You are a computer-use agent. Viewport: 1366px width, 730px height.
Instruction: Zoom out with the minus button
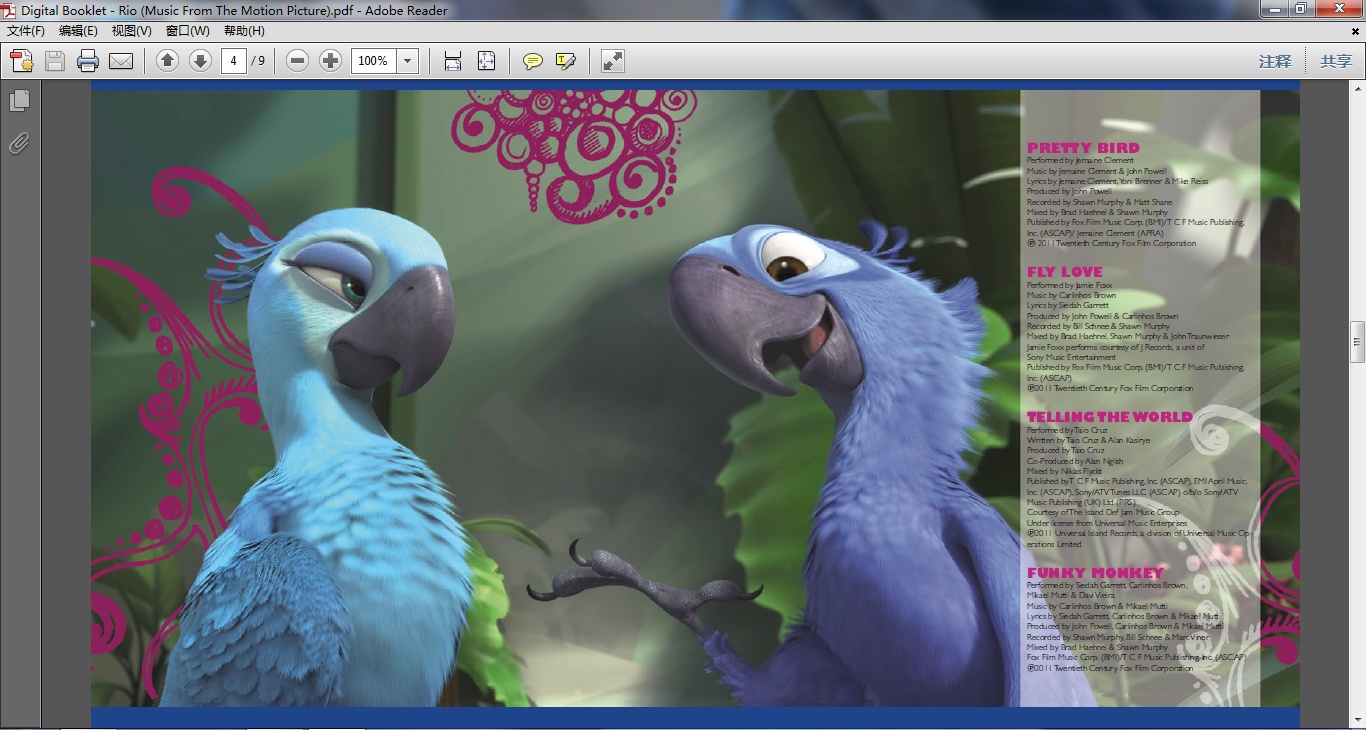pos(297,61)
